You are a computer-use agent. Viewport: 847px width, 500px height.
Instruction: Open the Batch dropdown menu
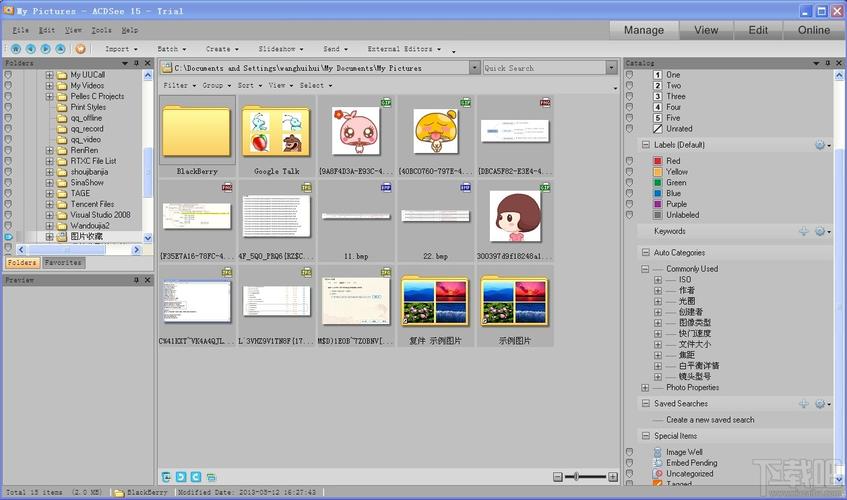(x=172, y=49)
